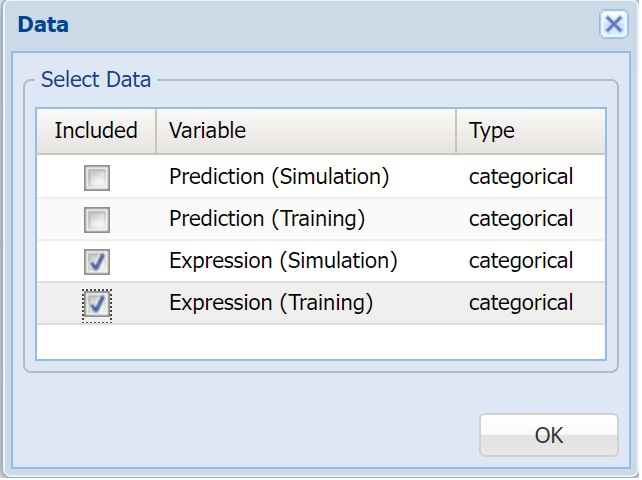The image size is (642, 480).
Task: Enable Prediction (Simulation) checkbox
Action: click(x=97, y=178)
